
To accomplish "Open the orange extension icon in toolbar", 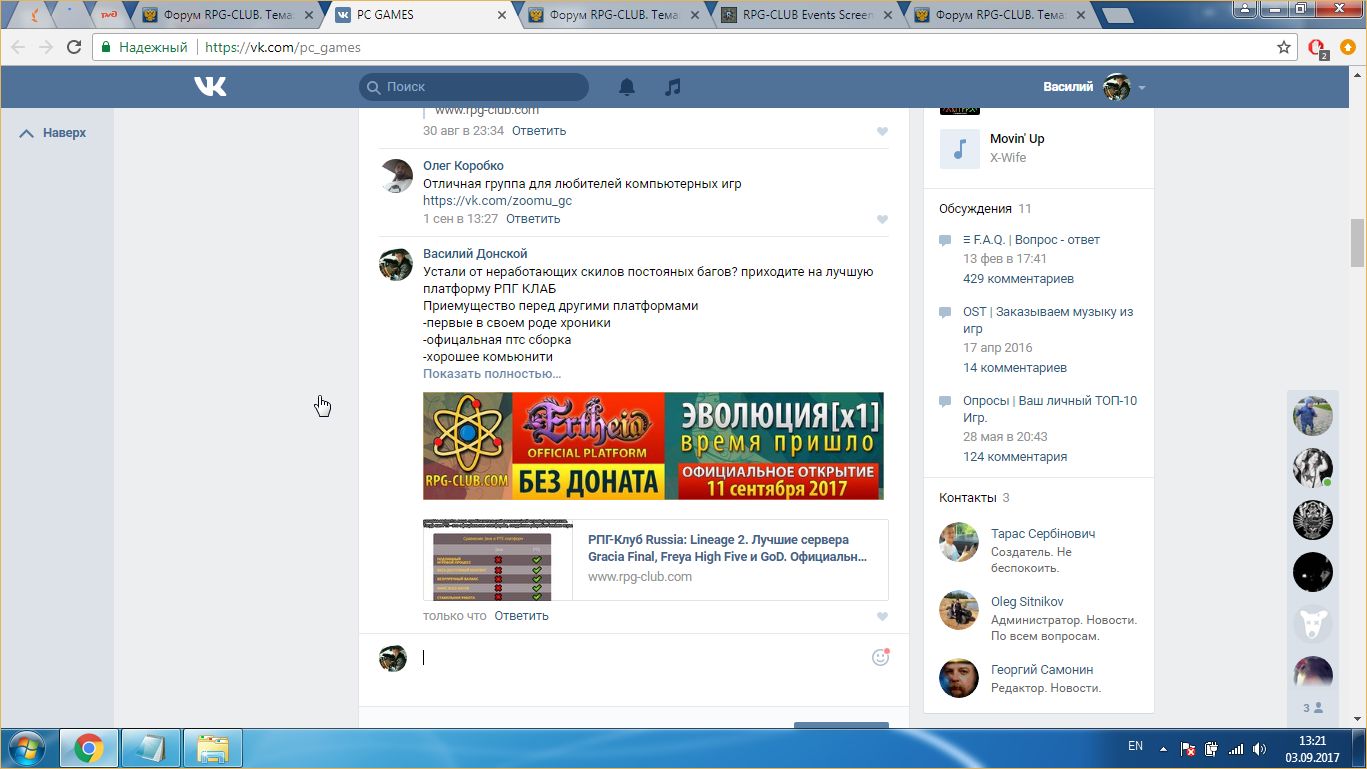I will tap(1348, 47).
